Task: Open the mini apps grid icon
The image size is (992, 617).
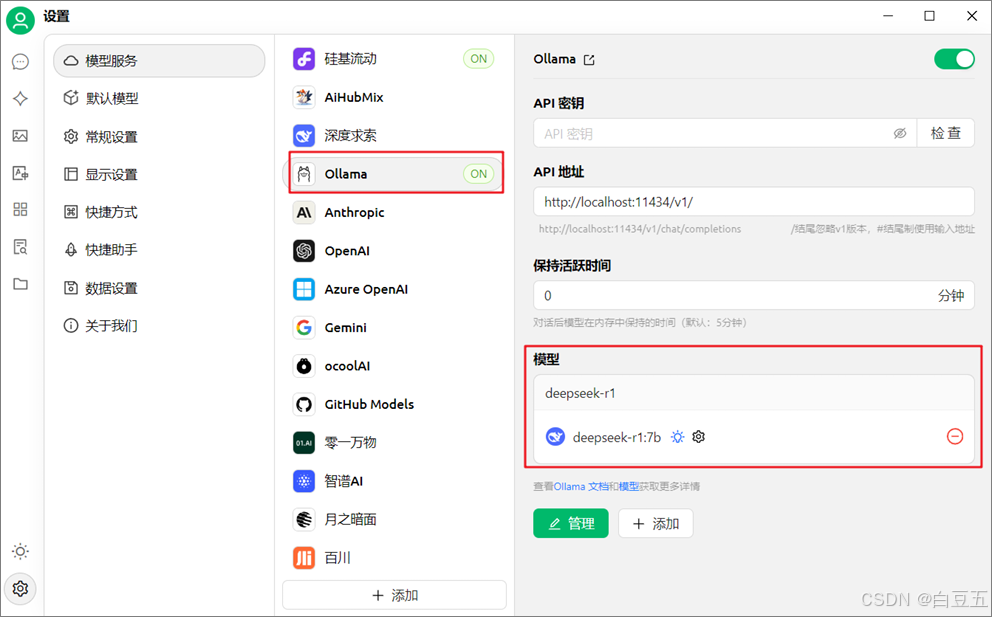Action: (x=20, y=209)
